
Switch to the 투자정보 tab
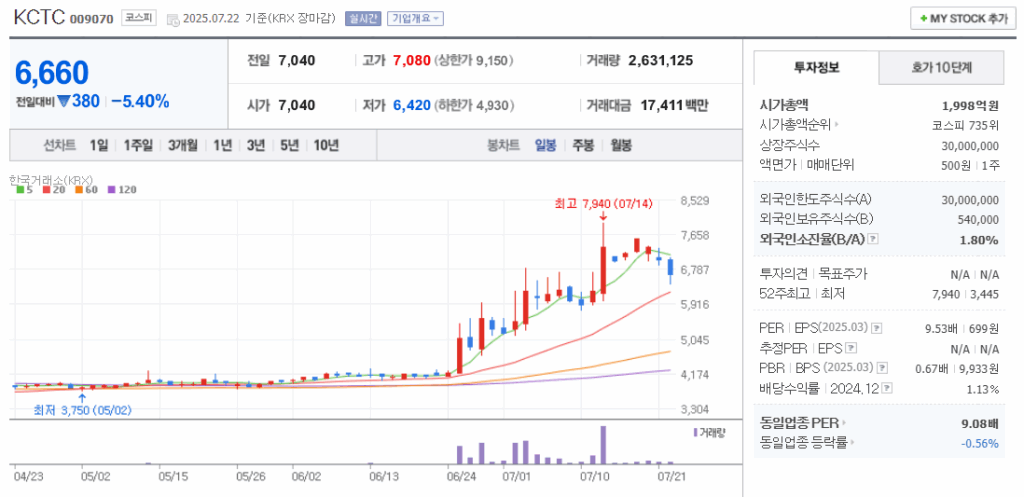pos(816,67)
